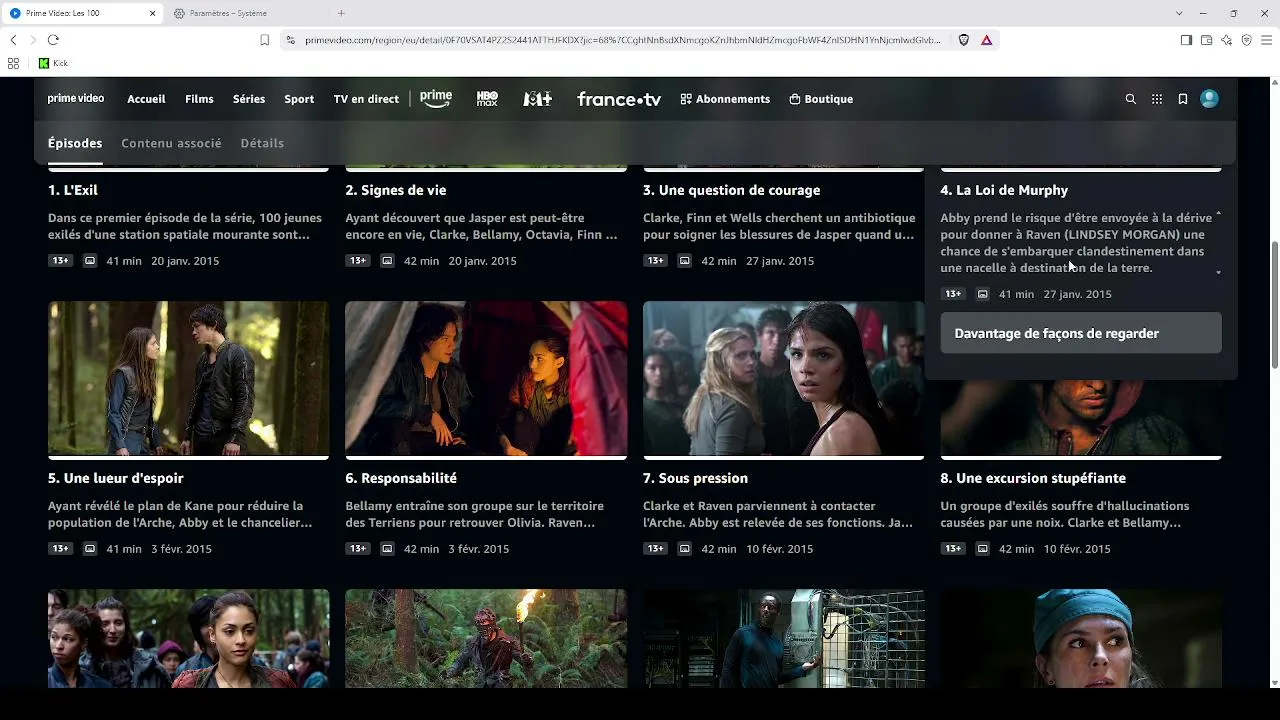This screenshot has width=1280, height=720.
Task: Play thumbnail for 6. Responsabilité
Action: (486, 379)
